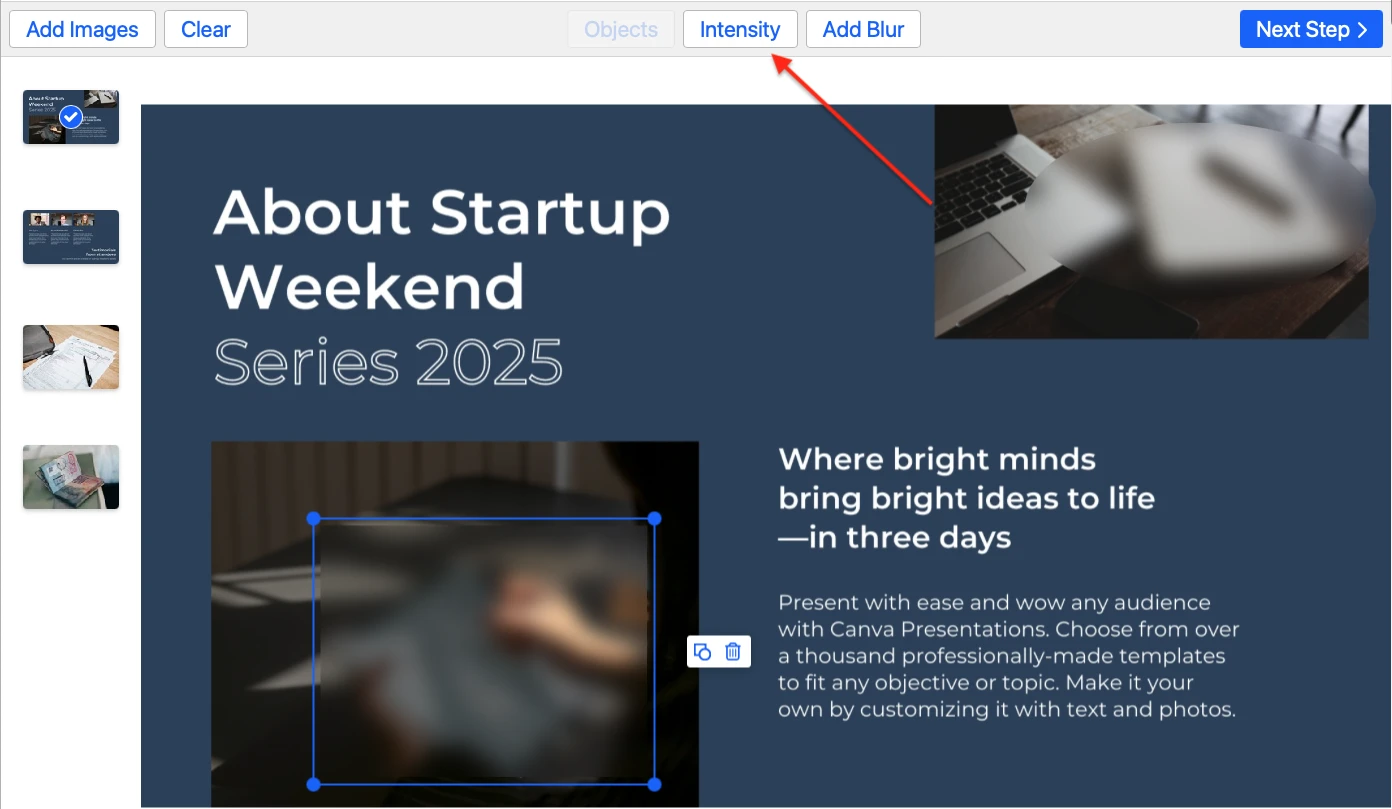Select the top-left handle of blur box
Screen dimensions: 1392x809
(313, 519)
